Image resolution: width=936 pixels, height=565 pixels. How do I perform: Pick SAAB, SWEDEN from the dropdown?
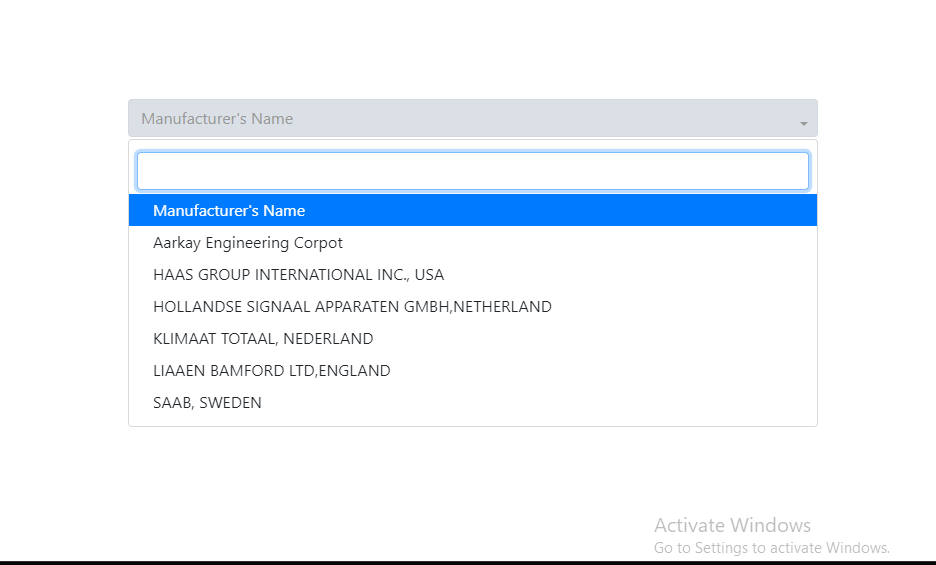click(x=207, y=403)
